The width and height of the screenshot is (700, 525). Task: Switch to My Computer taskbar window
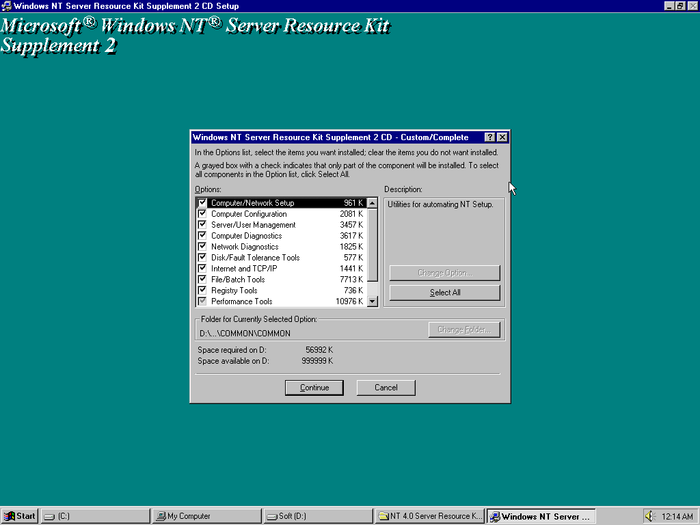click(x=205, y=516)
